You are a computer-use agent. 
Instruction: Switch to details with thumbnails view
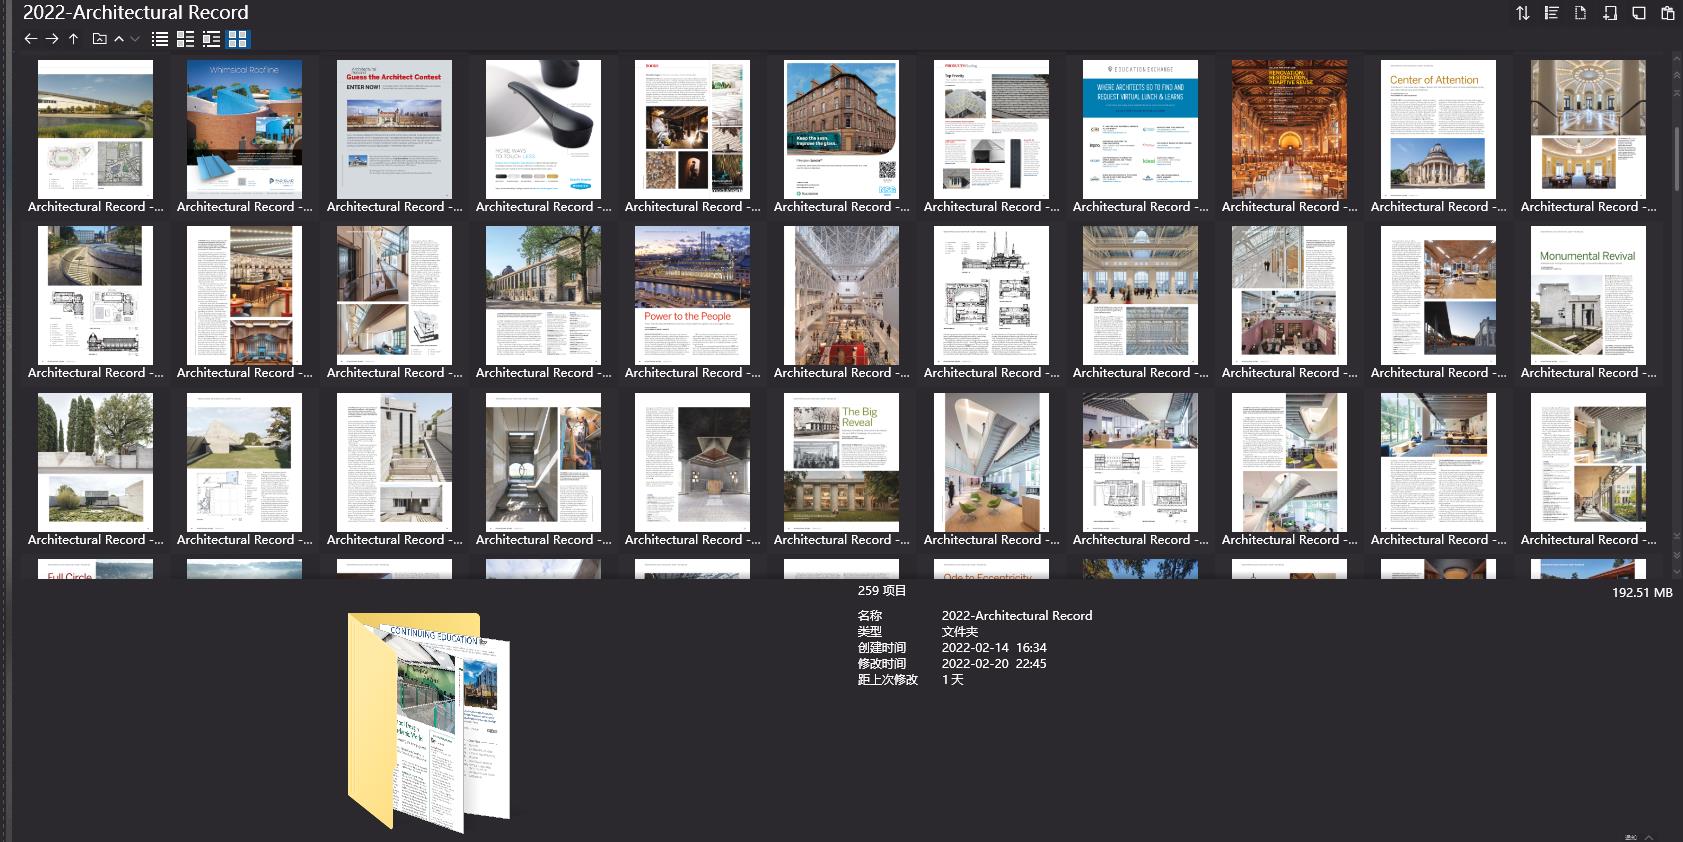point(212,39)
